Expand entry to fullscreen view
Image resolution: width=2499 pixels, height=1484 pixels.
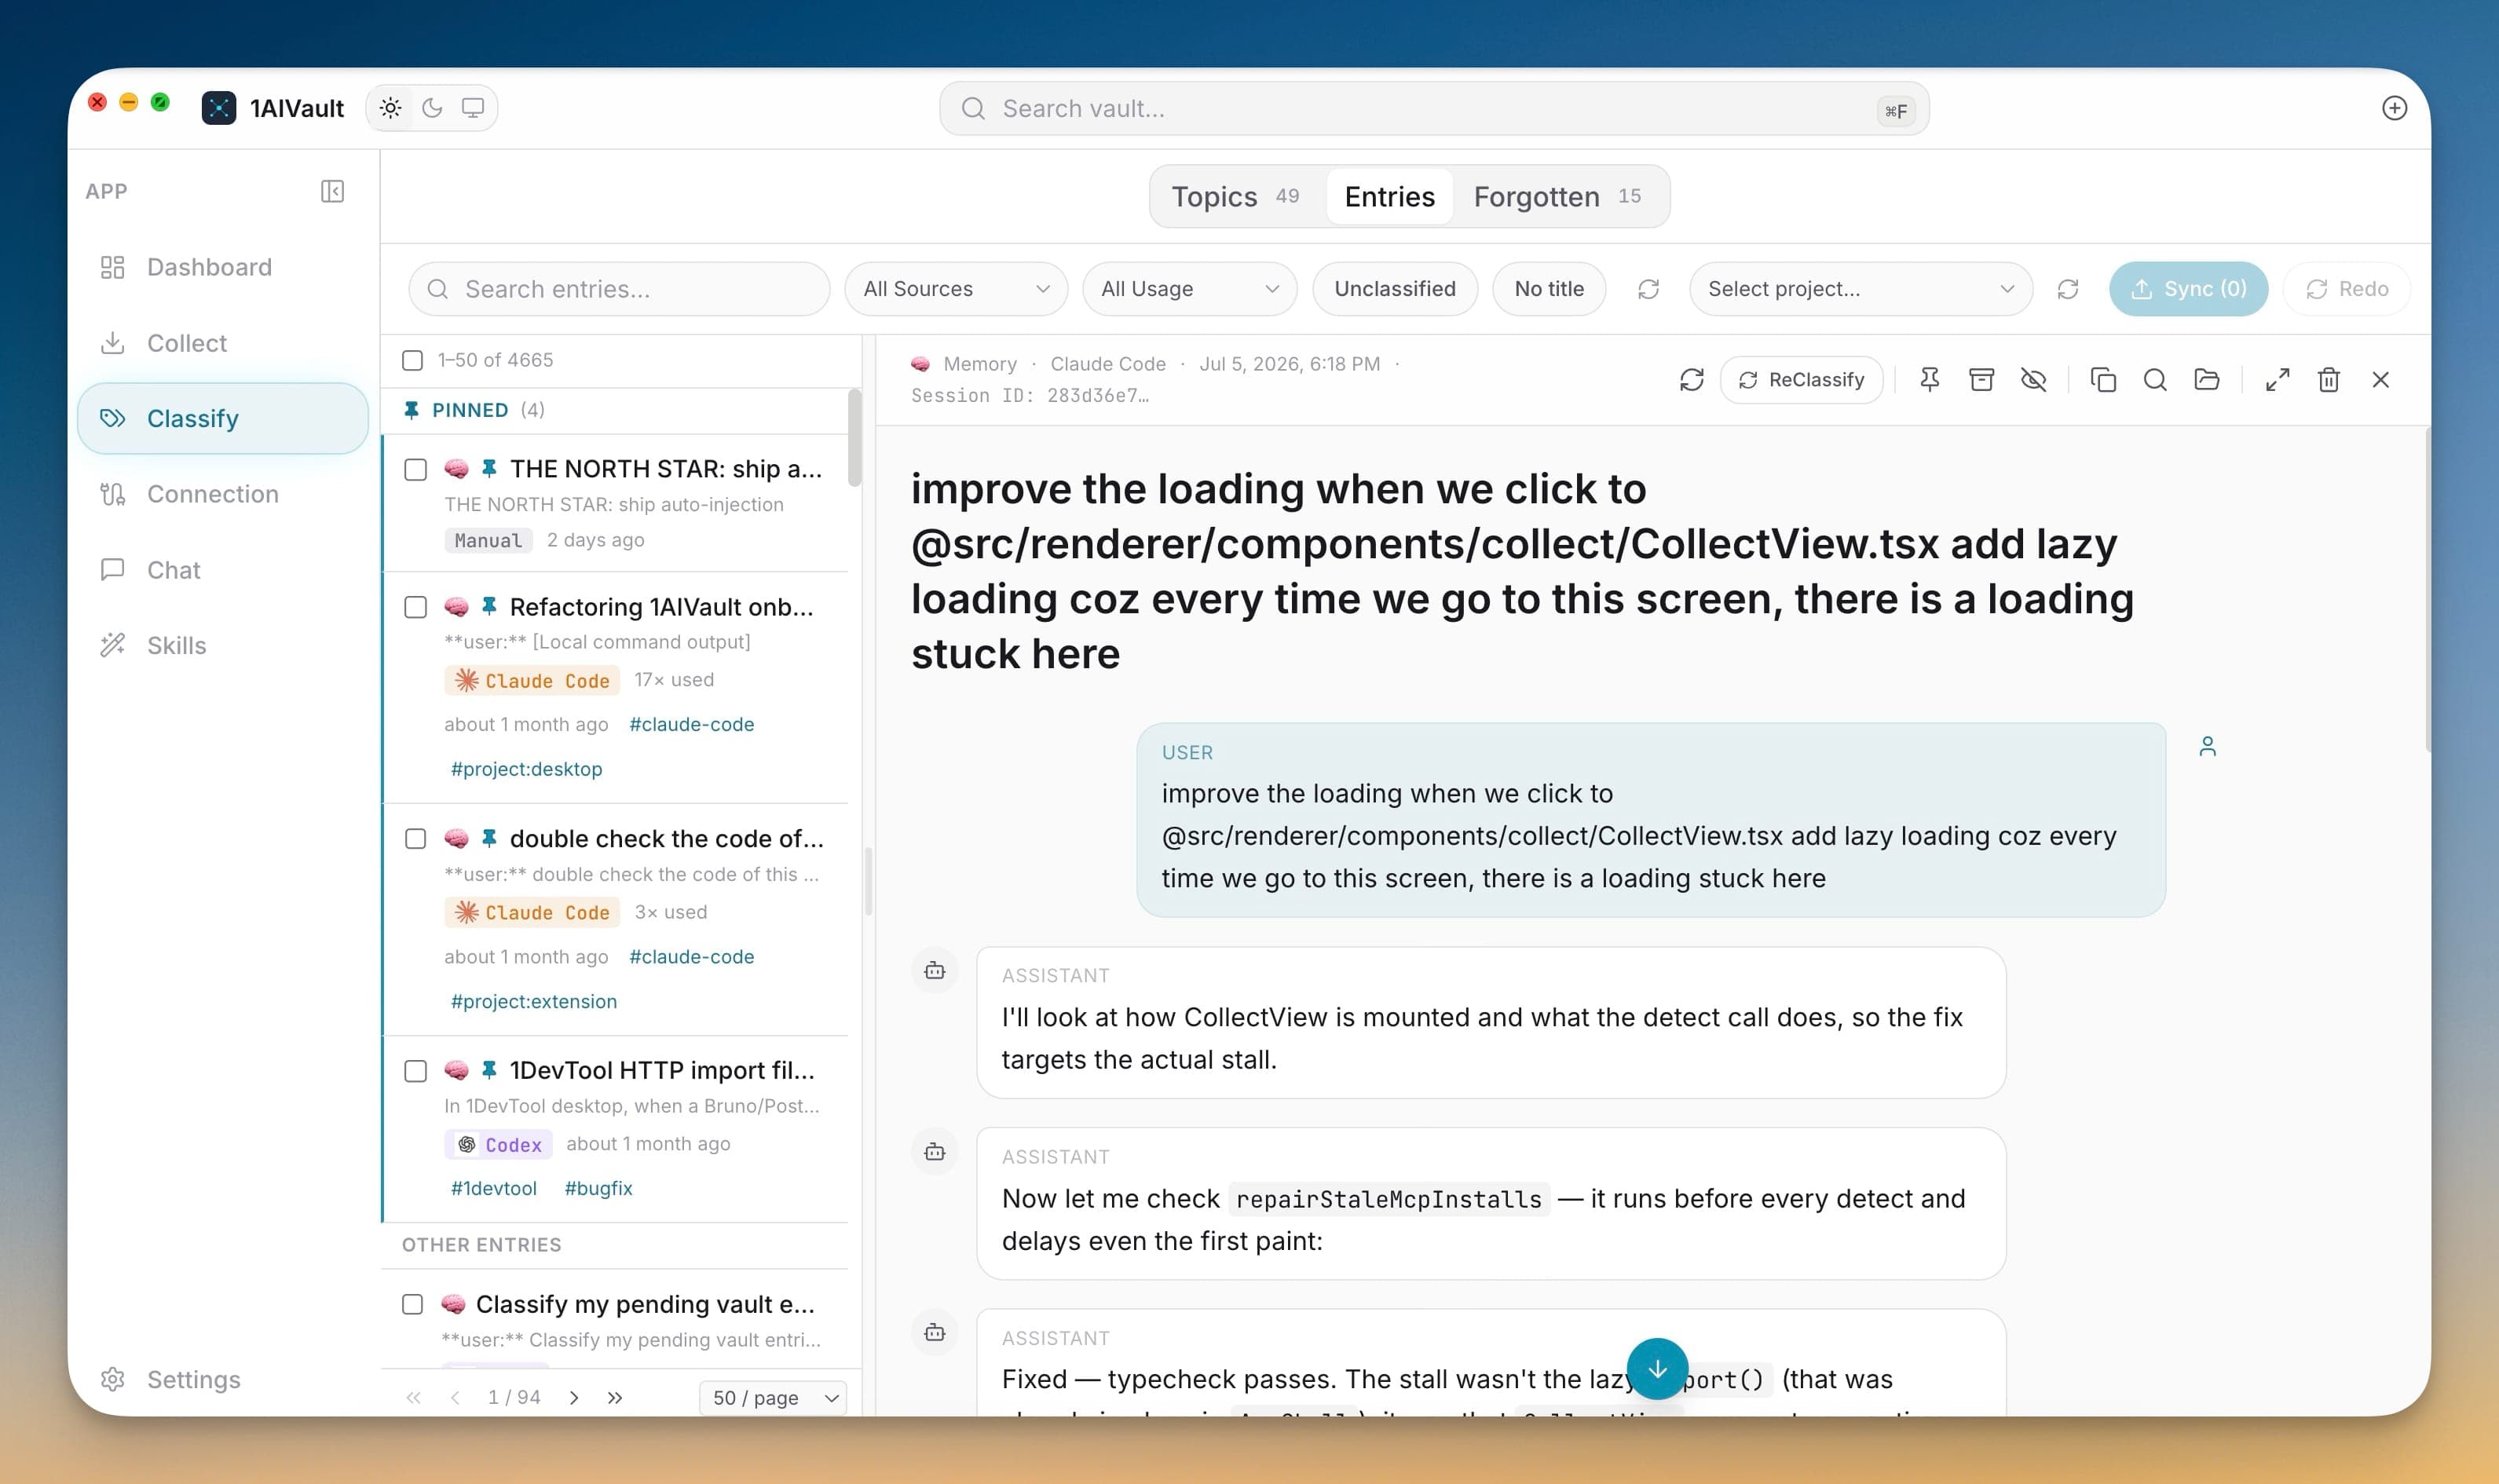pos(2277,380)
